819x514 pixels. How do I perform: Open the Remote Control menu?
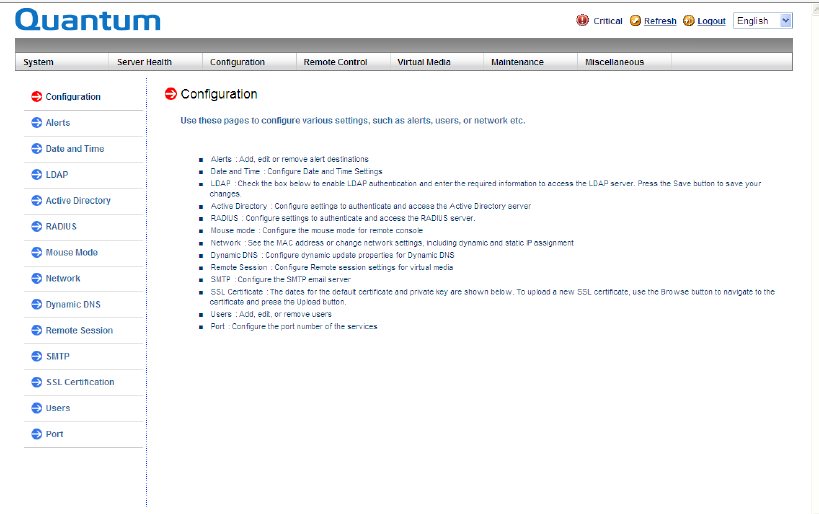tap(335, 62)
